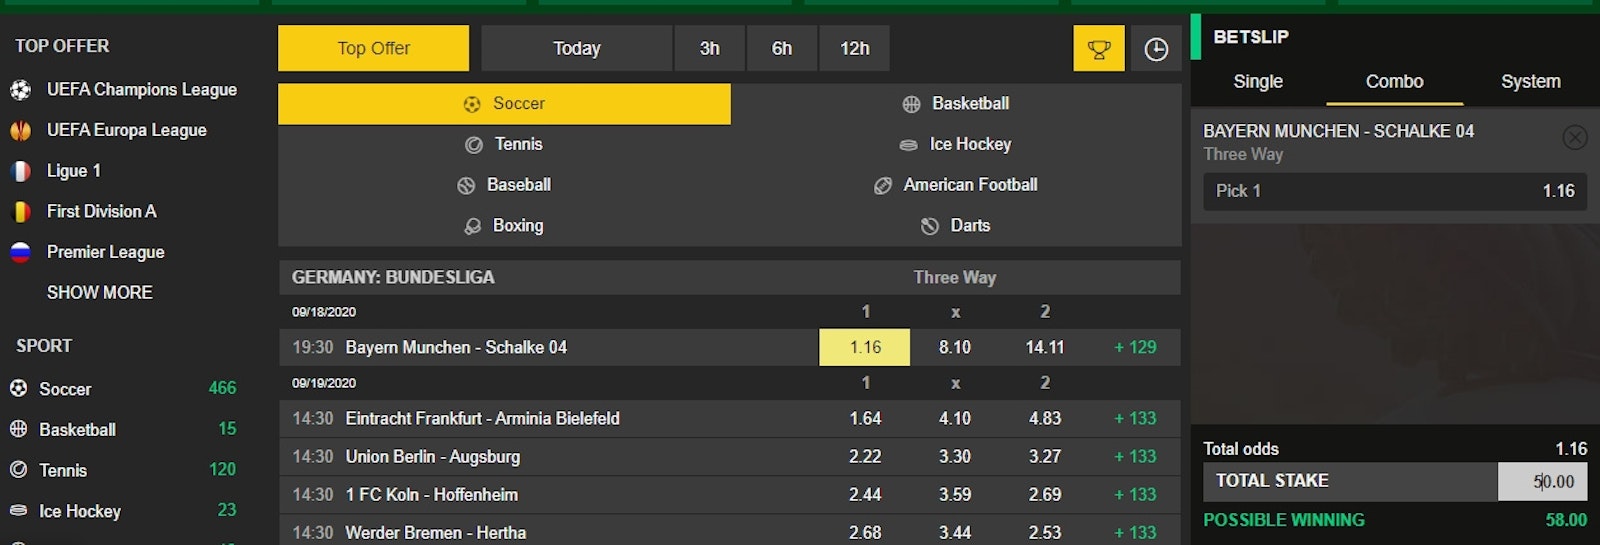Image resolution: width=1600 pixels, height=545 pixels.
Task: Expand +133 markets for Union Berlin - Augsburg
Action: tap(1135, 457)
